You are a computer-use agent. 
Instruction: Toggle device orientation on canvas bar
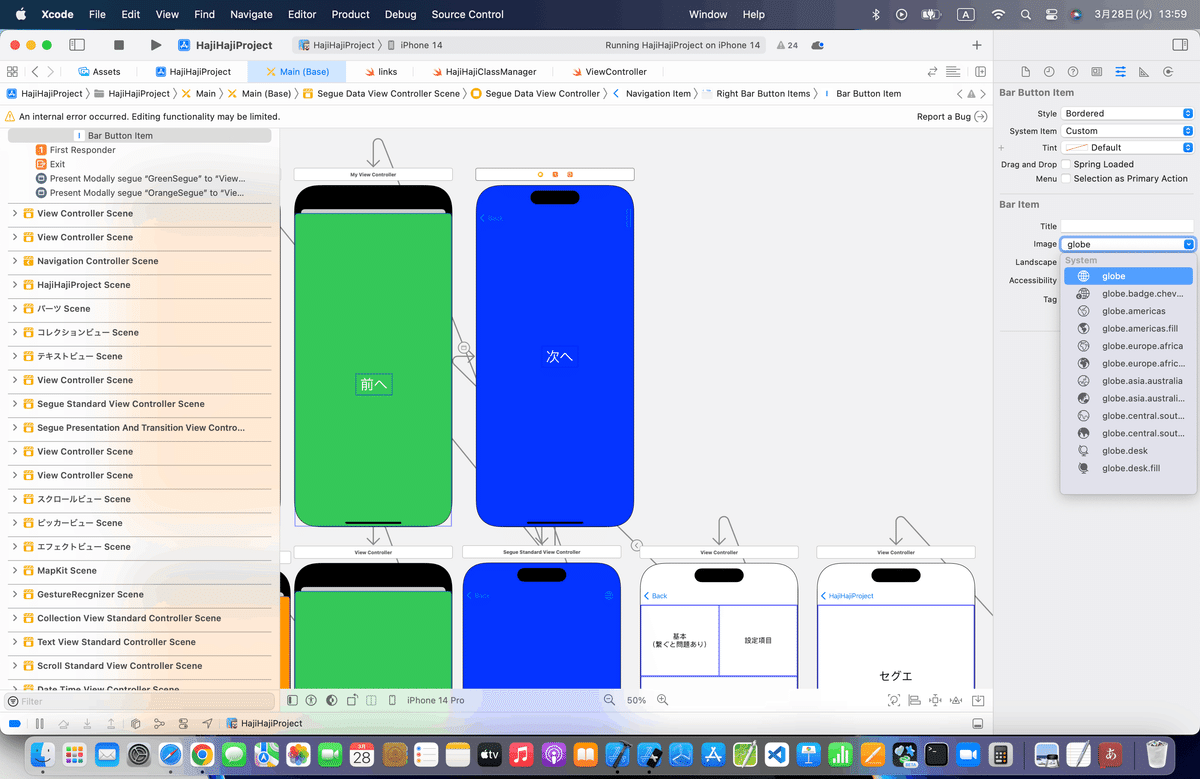[x=351, y=700]
